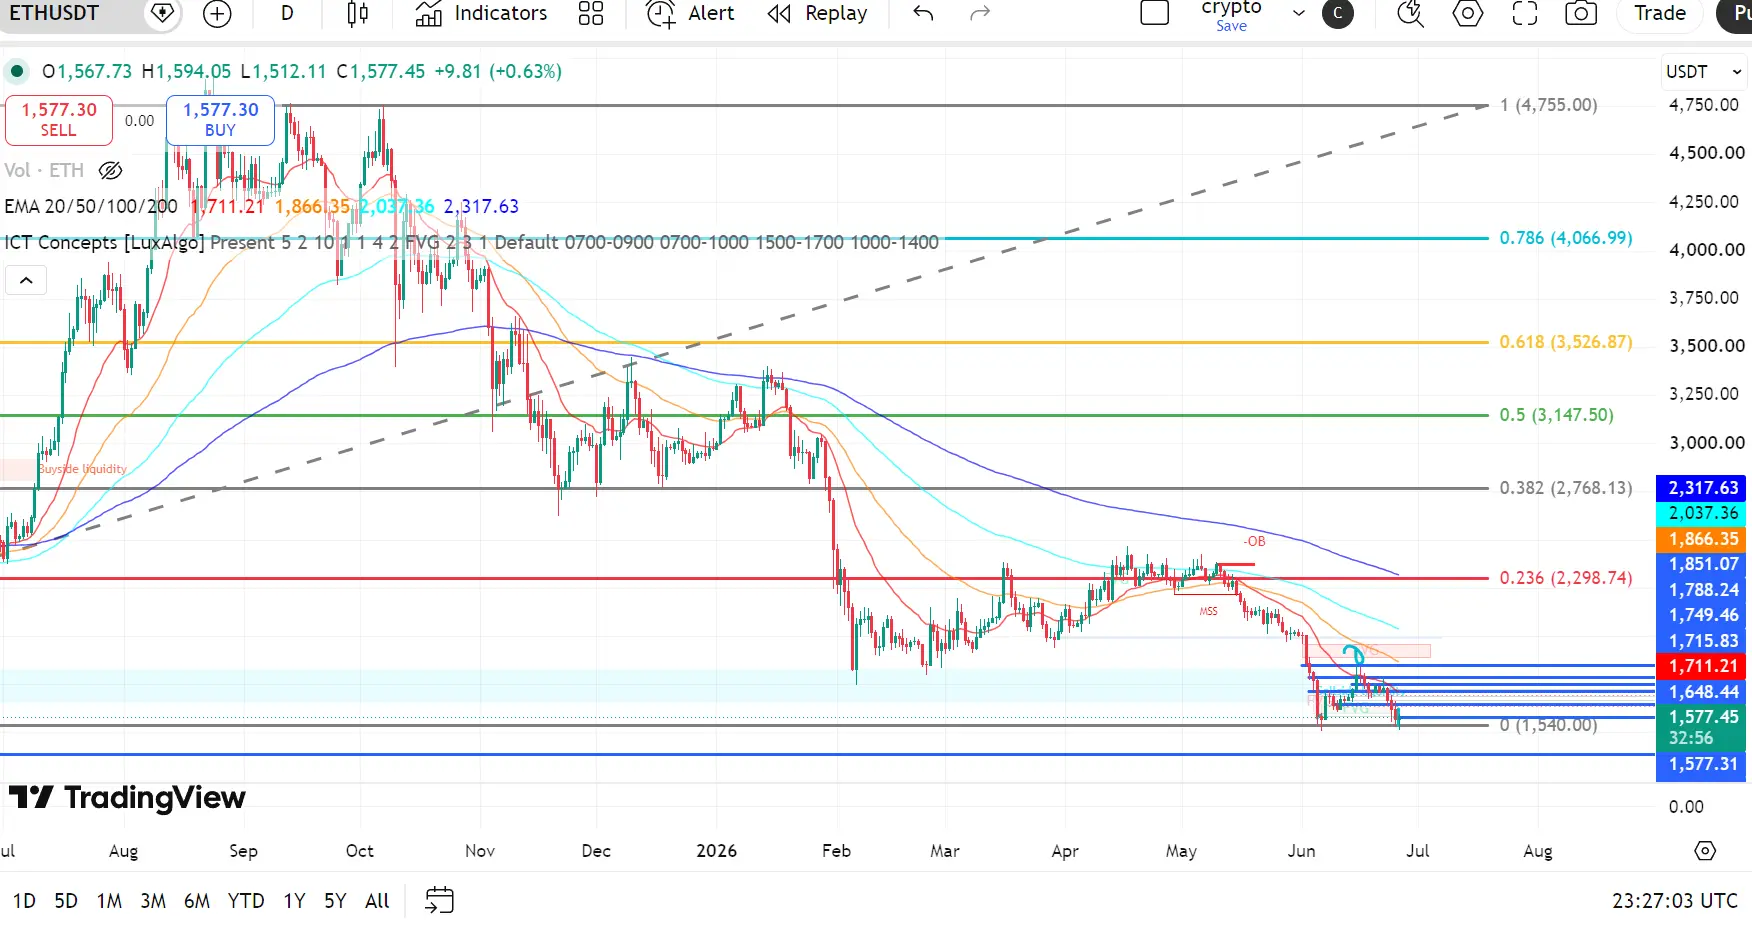
Task: Click the 1,577.30 SELL button
Action: click(59, 120)
